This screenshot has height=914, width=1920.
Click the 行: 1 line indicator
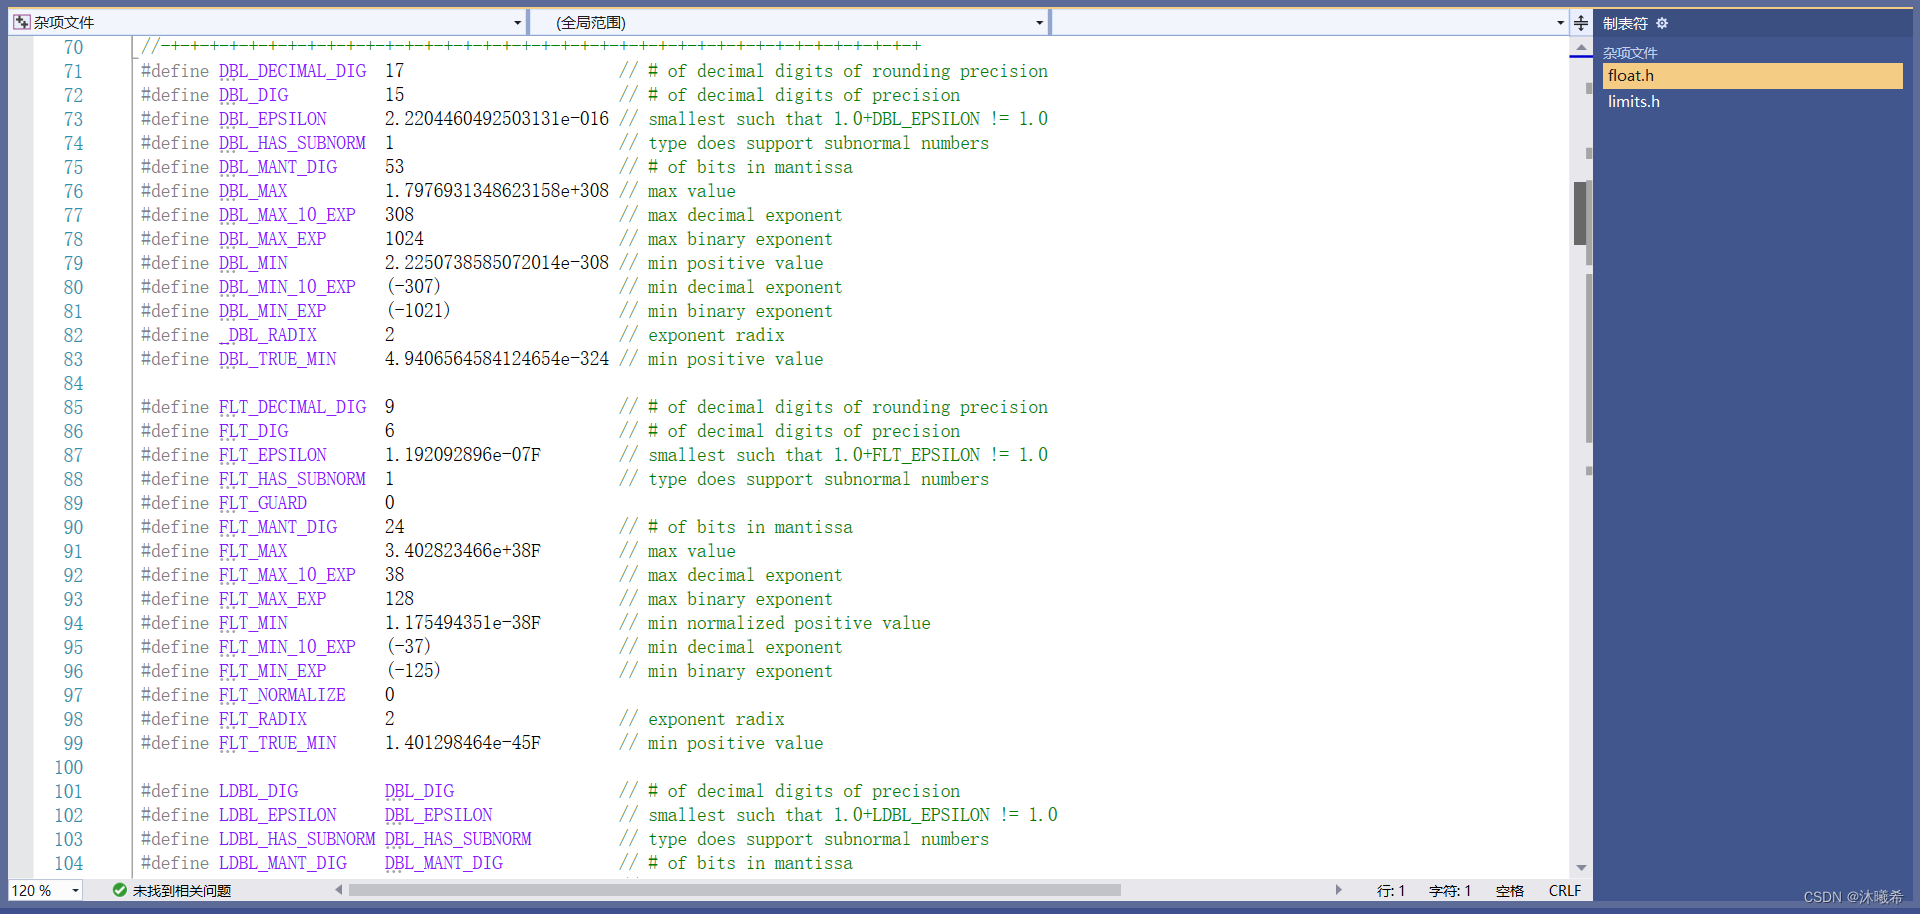point(1391,890)
